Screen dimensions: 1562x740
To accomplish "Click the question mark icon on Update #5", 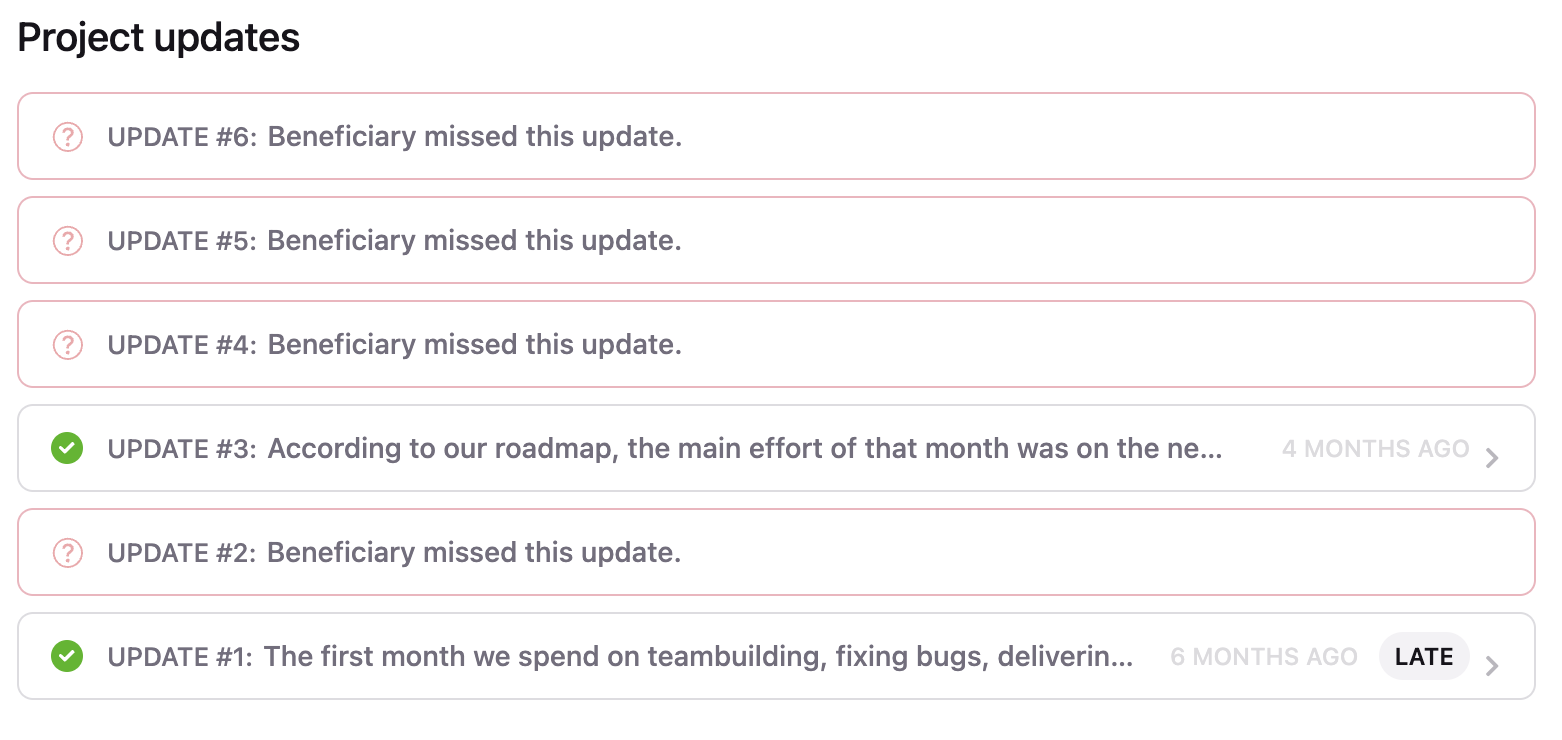I will (x=67, y=240).
